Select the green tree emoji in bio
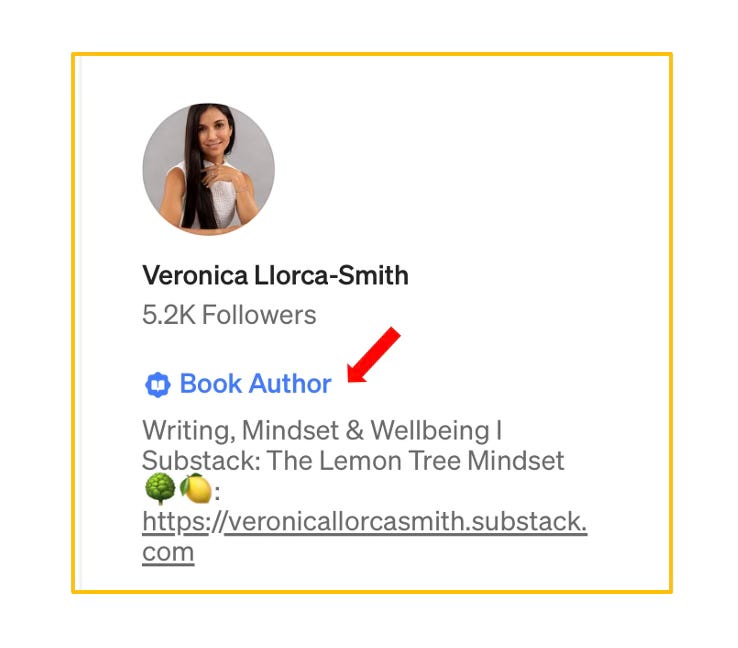 (x=160, y=489)
